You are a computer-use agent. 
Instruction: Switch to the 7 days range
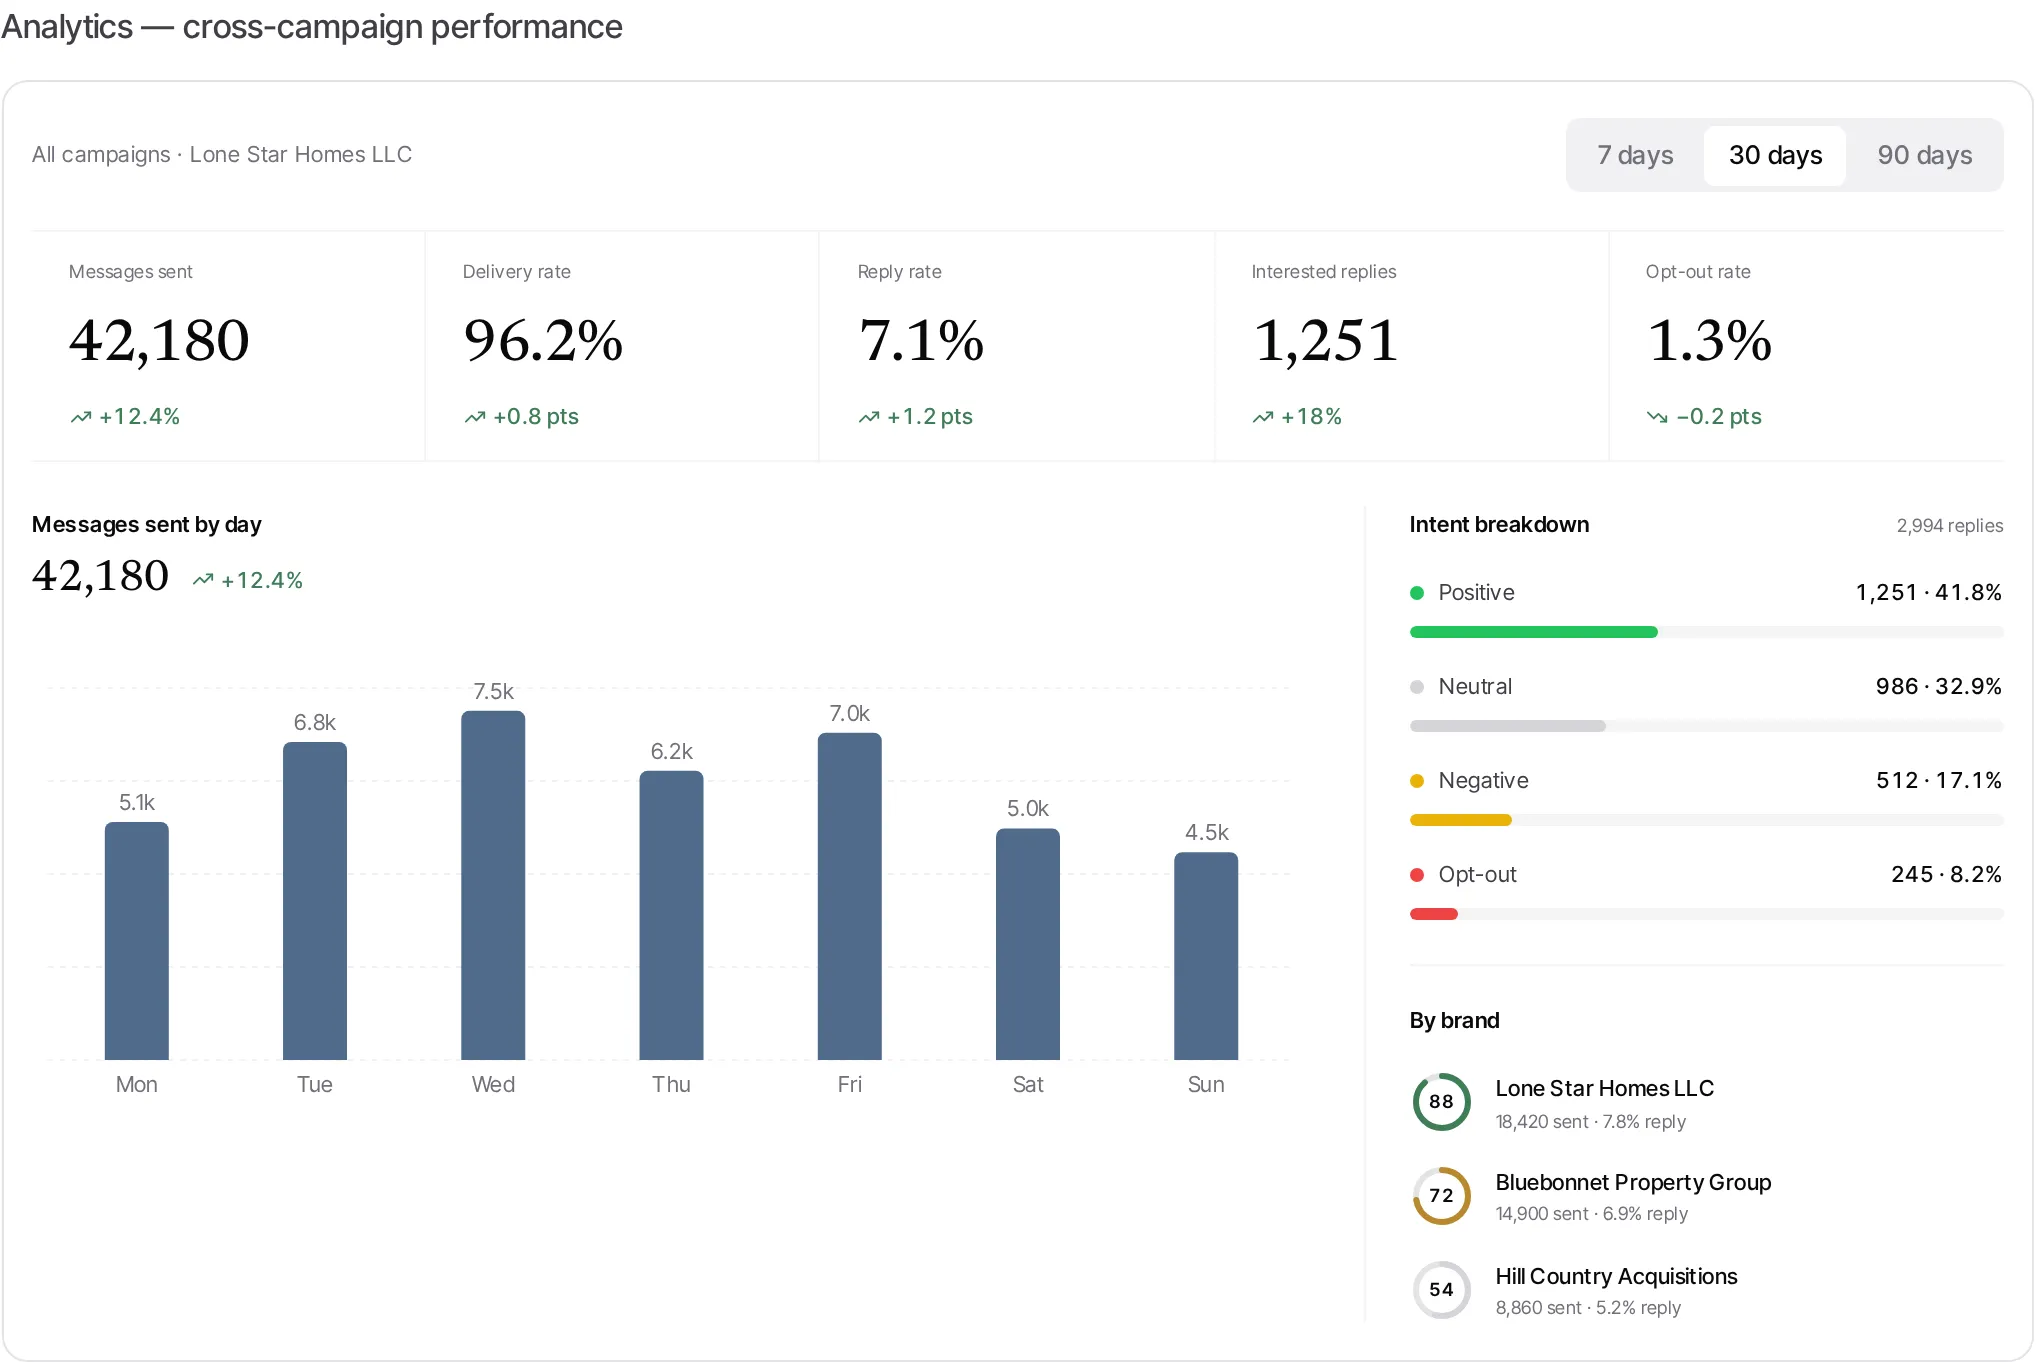(1635, 155)
